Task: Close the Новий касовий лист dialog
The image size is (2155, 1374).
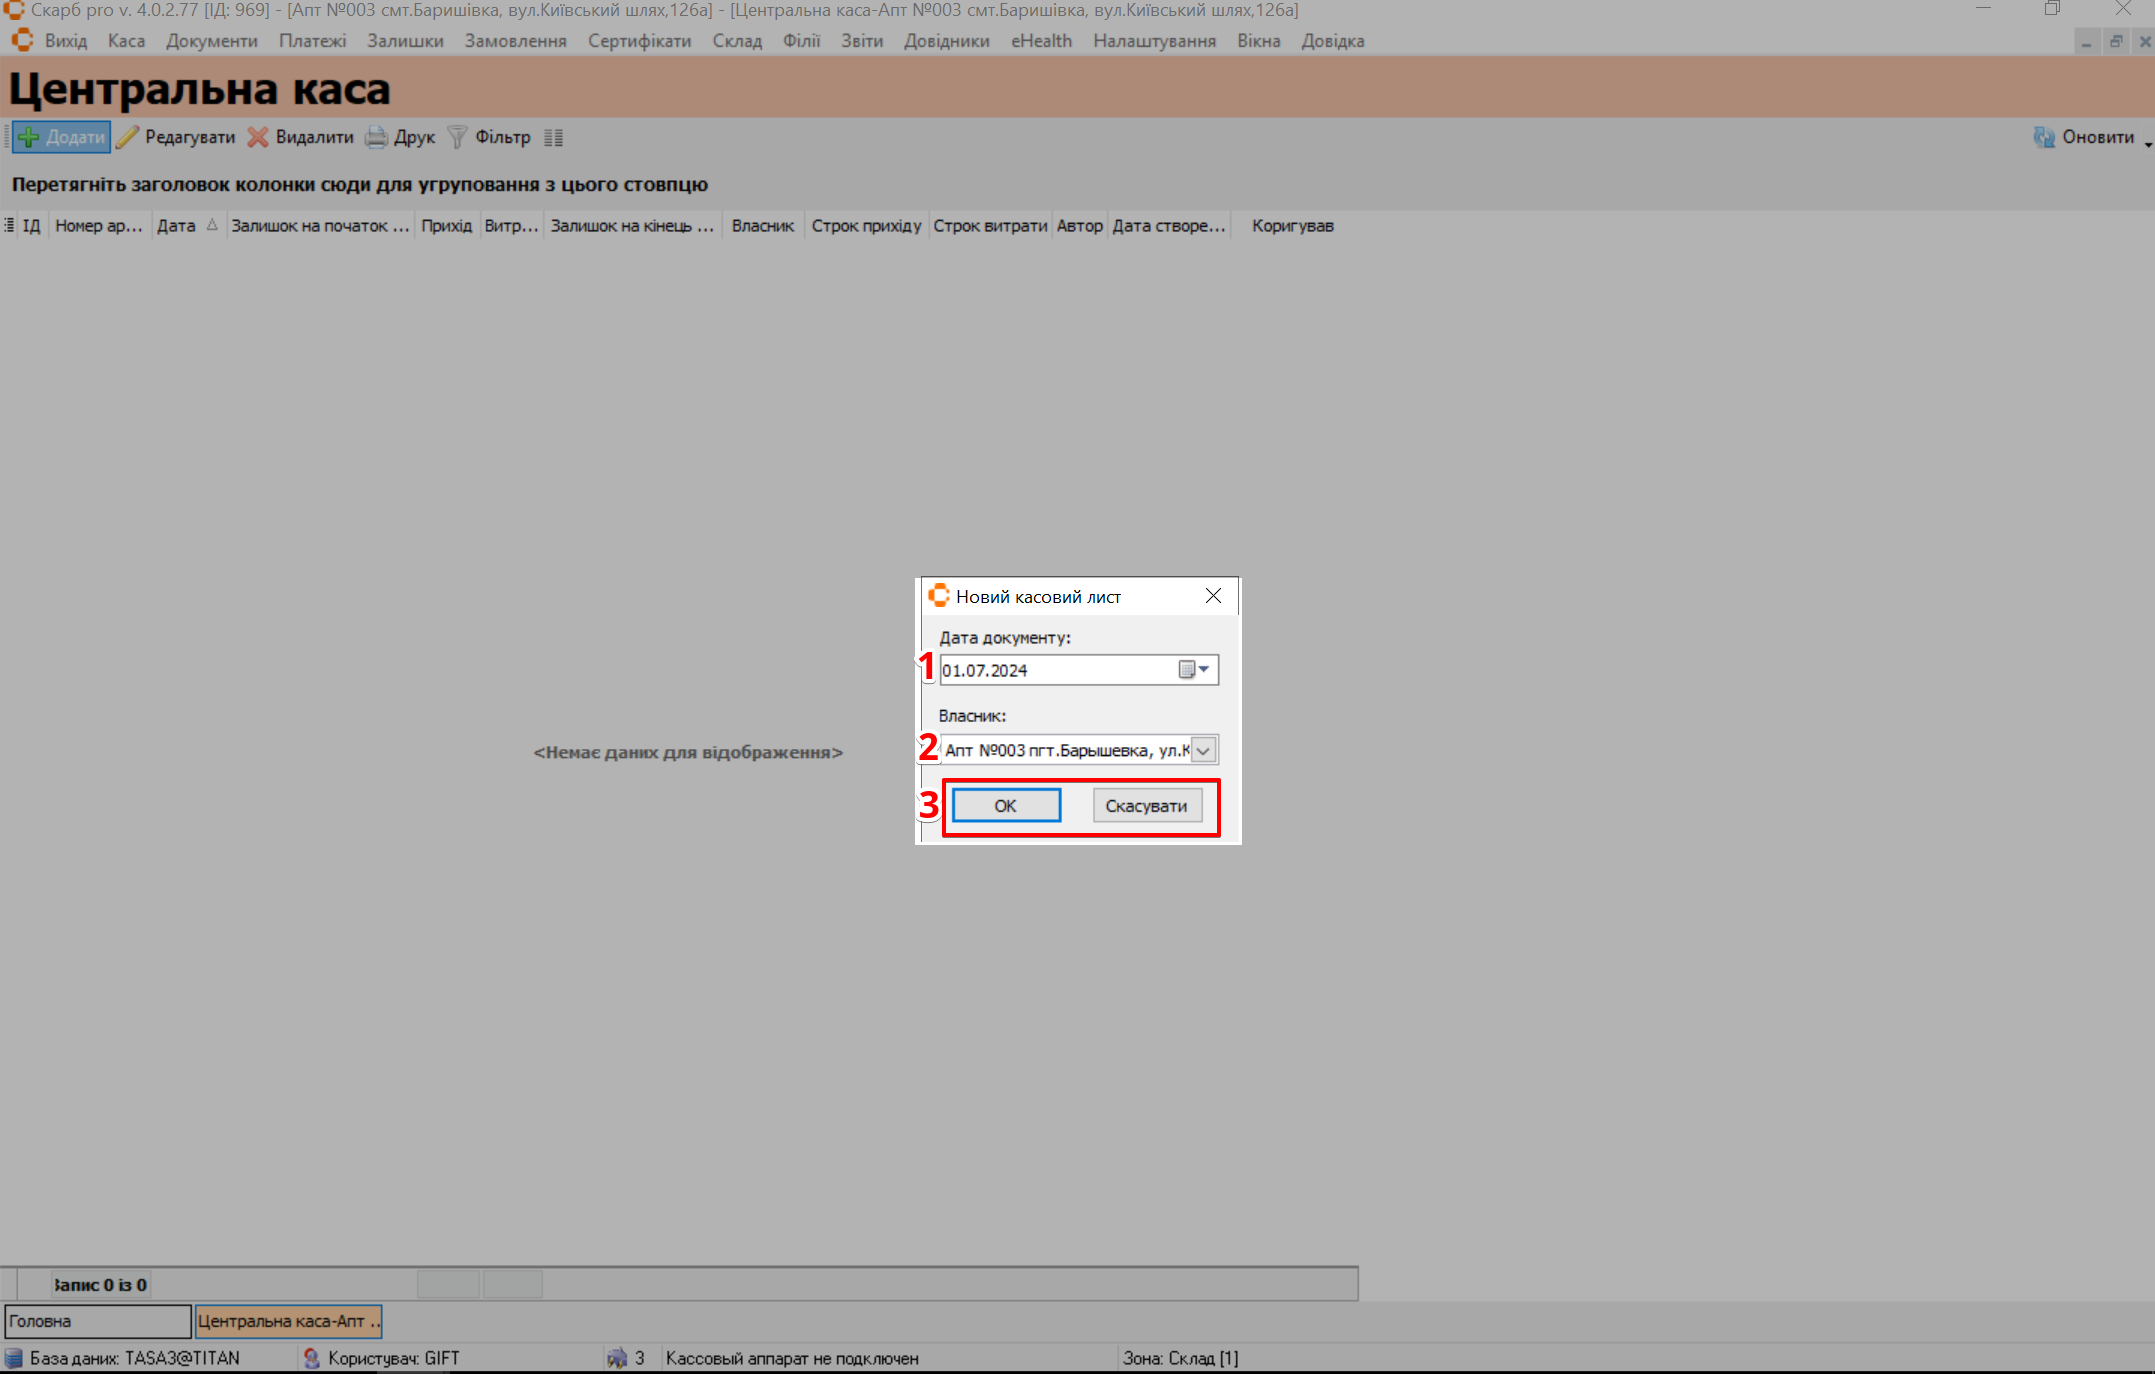Action: tap(1213, 596)
